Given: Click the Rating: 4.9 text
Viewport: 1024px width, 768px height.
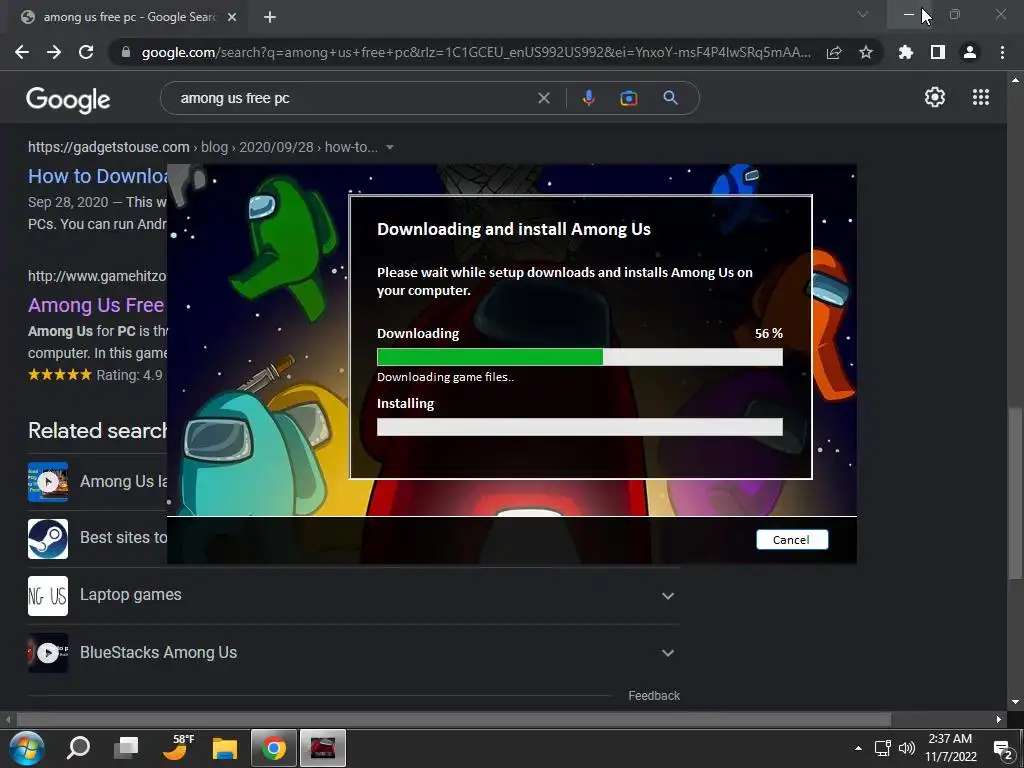Looking at the screenshot, I should click(x=129, y=376).
